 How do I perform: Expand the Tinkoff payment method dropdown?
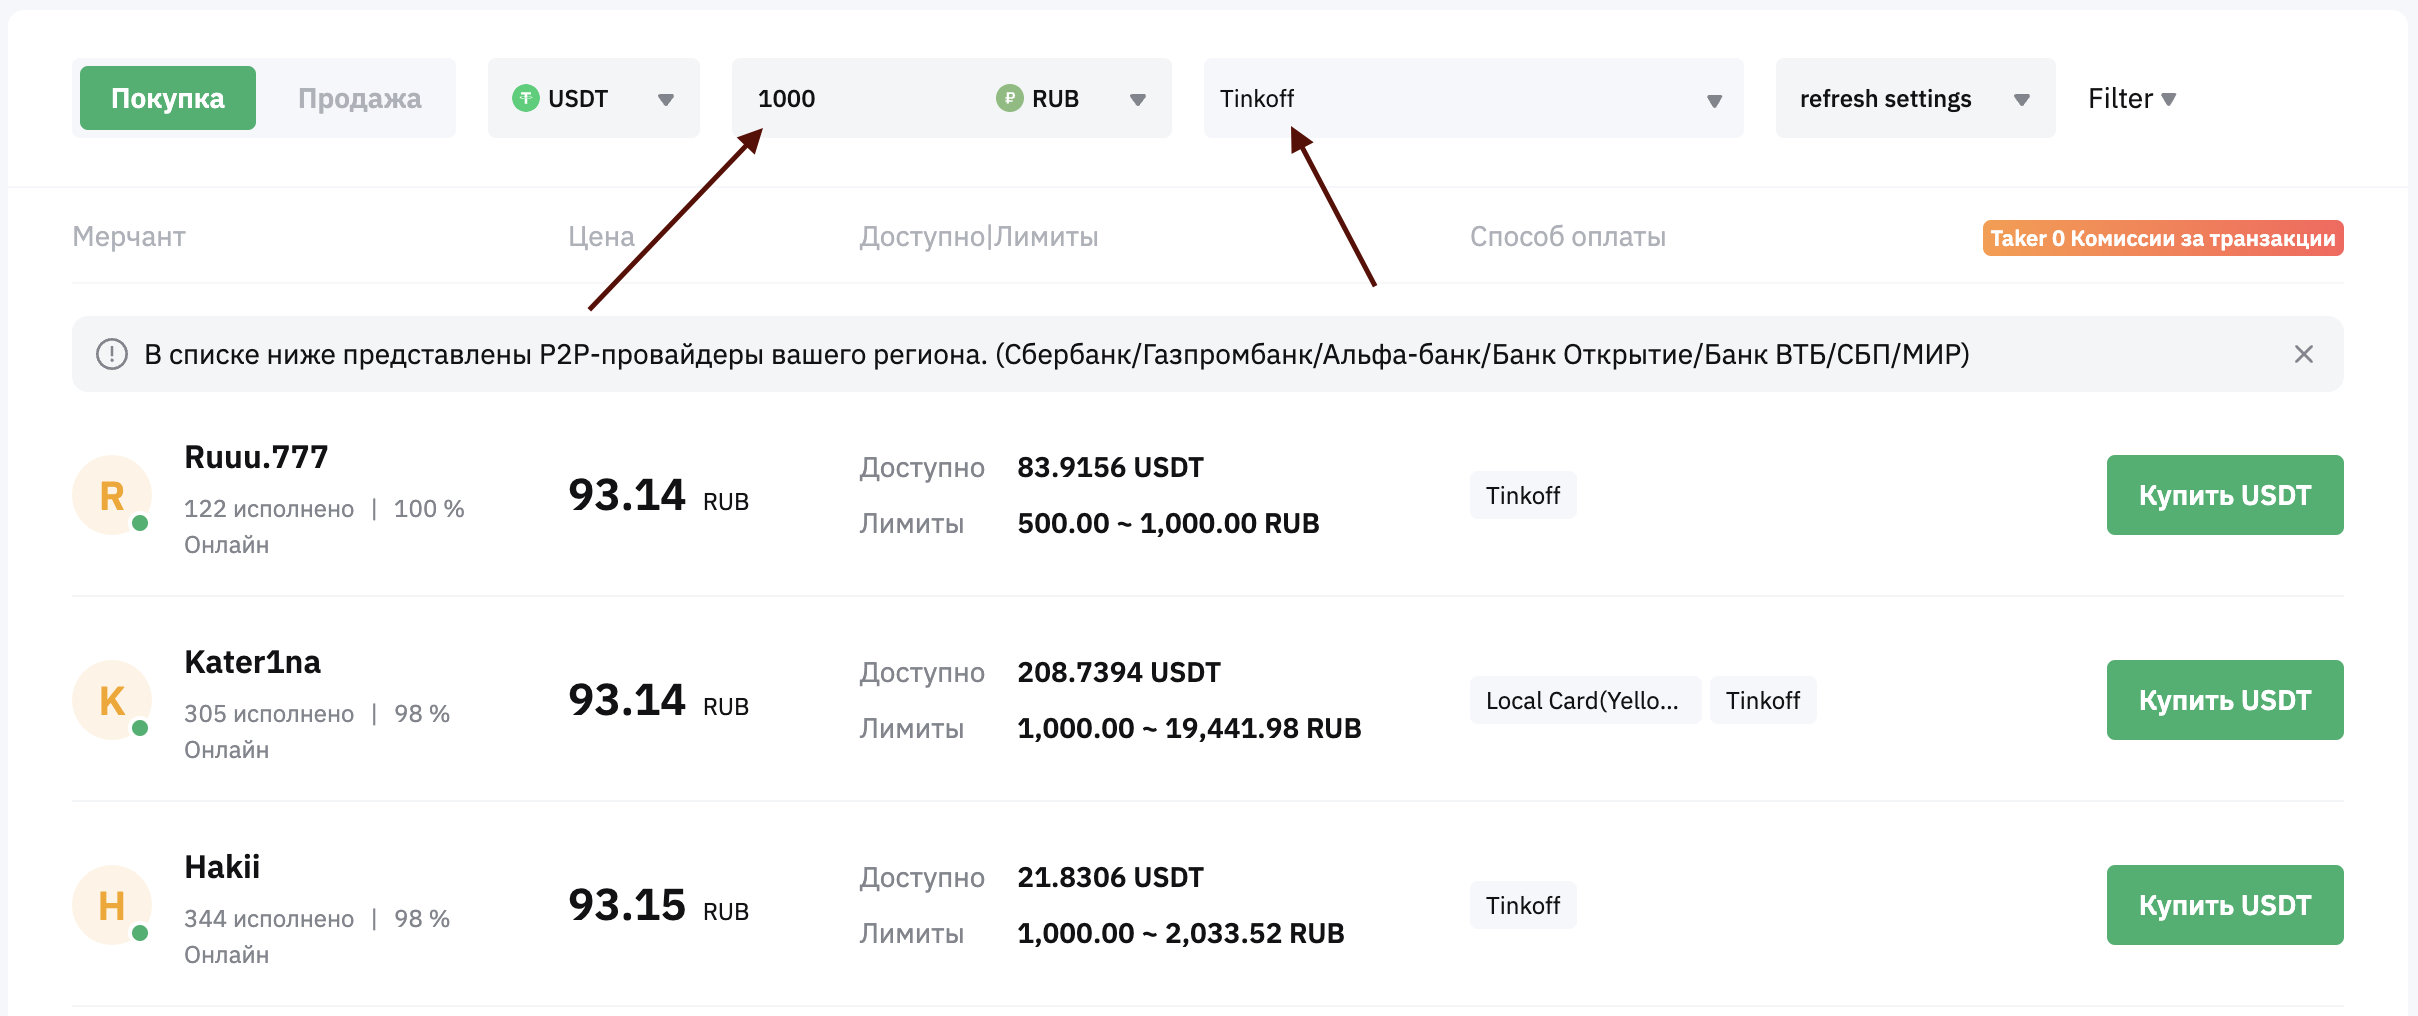(1472, 99)
